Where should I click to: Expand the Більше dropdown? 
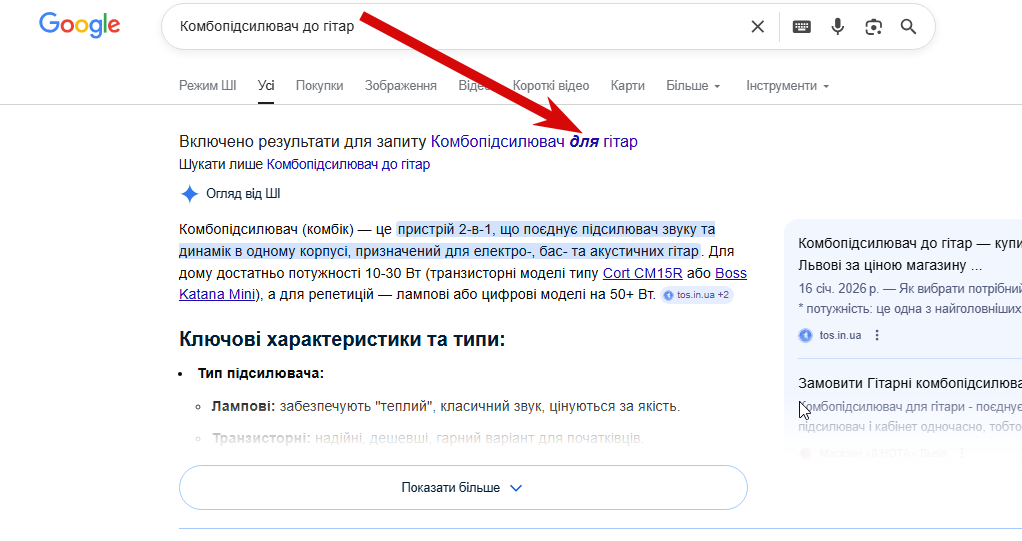coord(694,85)
